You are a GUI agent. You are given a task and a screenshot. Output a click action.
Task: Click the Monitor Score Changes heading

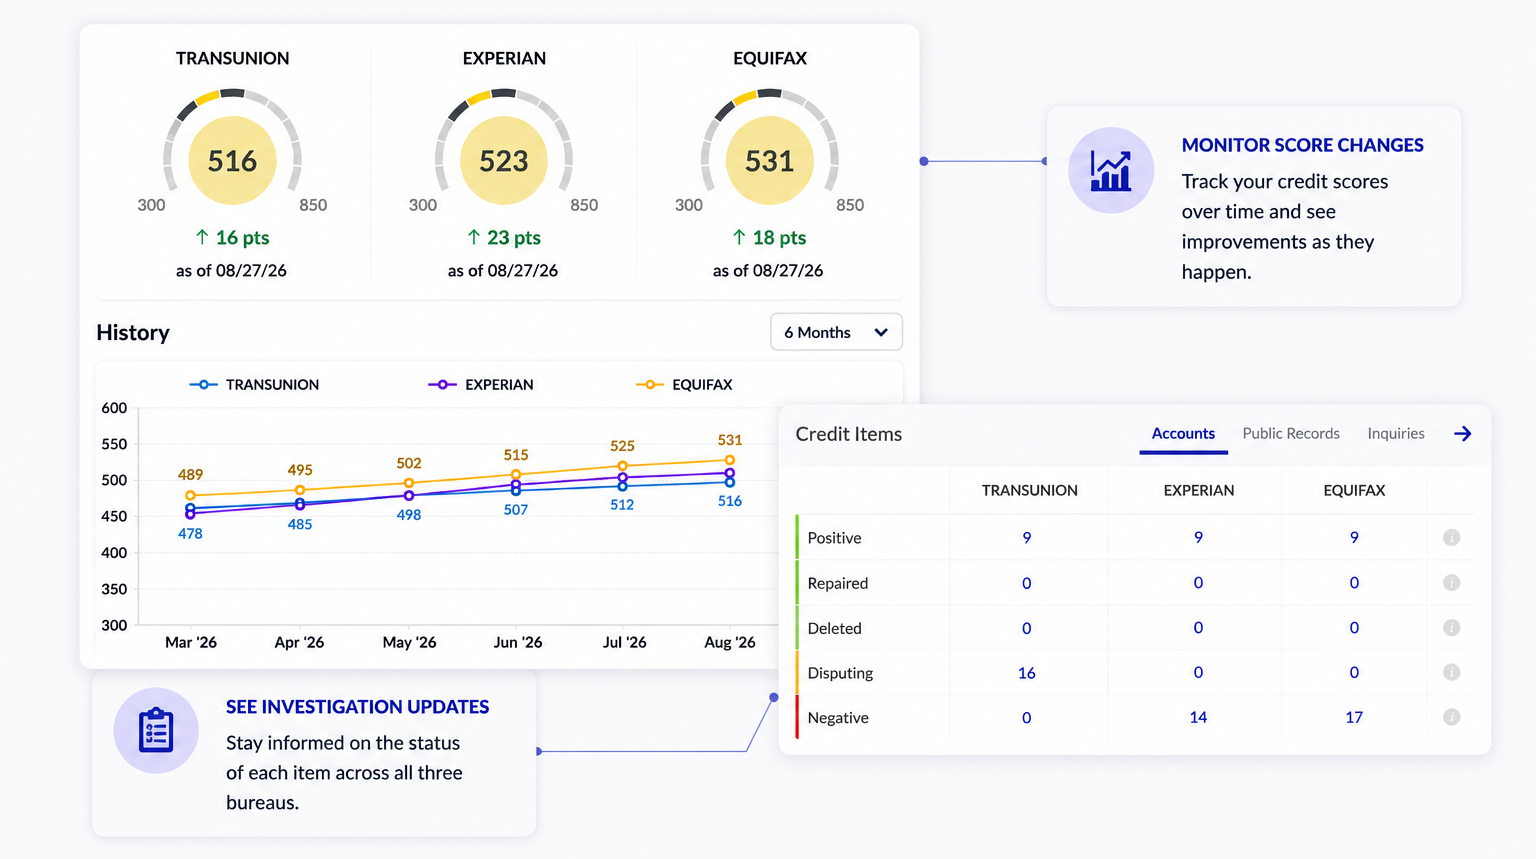click(x=1302, y=145)
